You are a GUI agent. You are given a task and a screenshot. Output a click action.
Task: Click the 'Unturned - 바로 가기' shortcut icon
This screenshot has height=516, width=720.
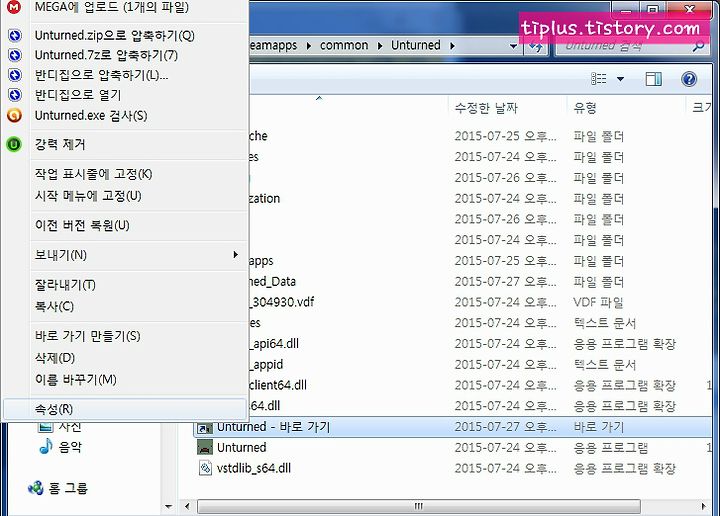205,427
